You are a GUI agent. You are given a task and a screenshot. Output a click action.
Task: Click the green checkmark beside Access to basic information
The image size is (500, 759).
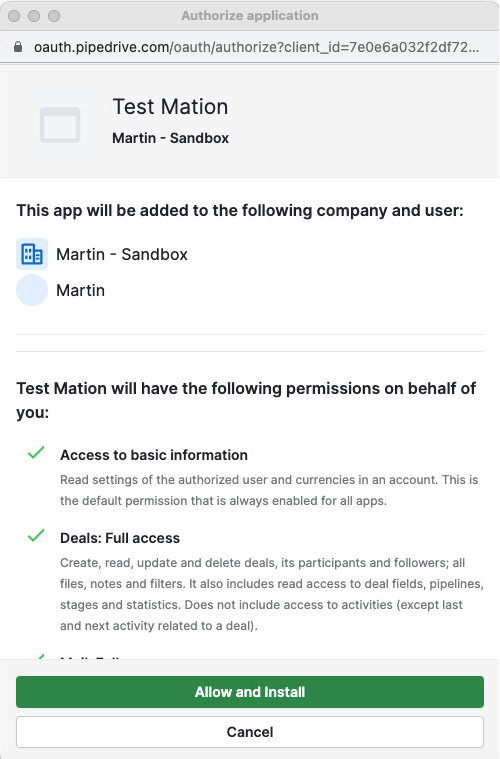[x=36, y=453]
